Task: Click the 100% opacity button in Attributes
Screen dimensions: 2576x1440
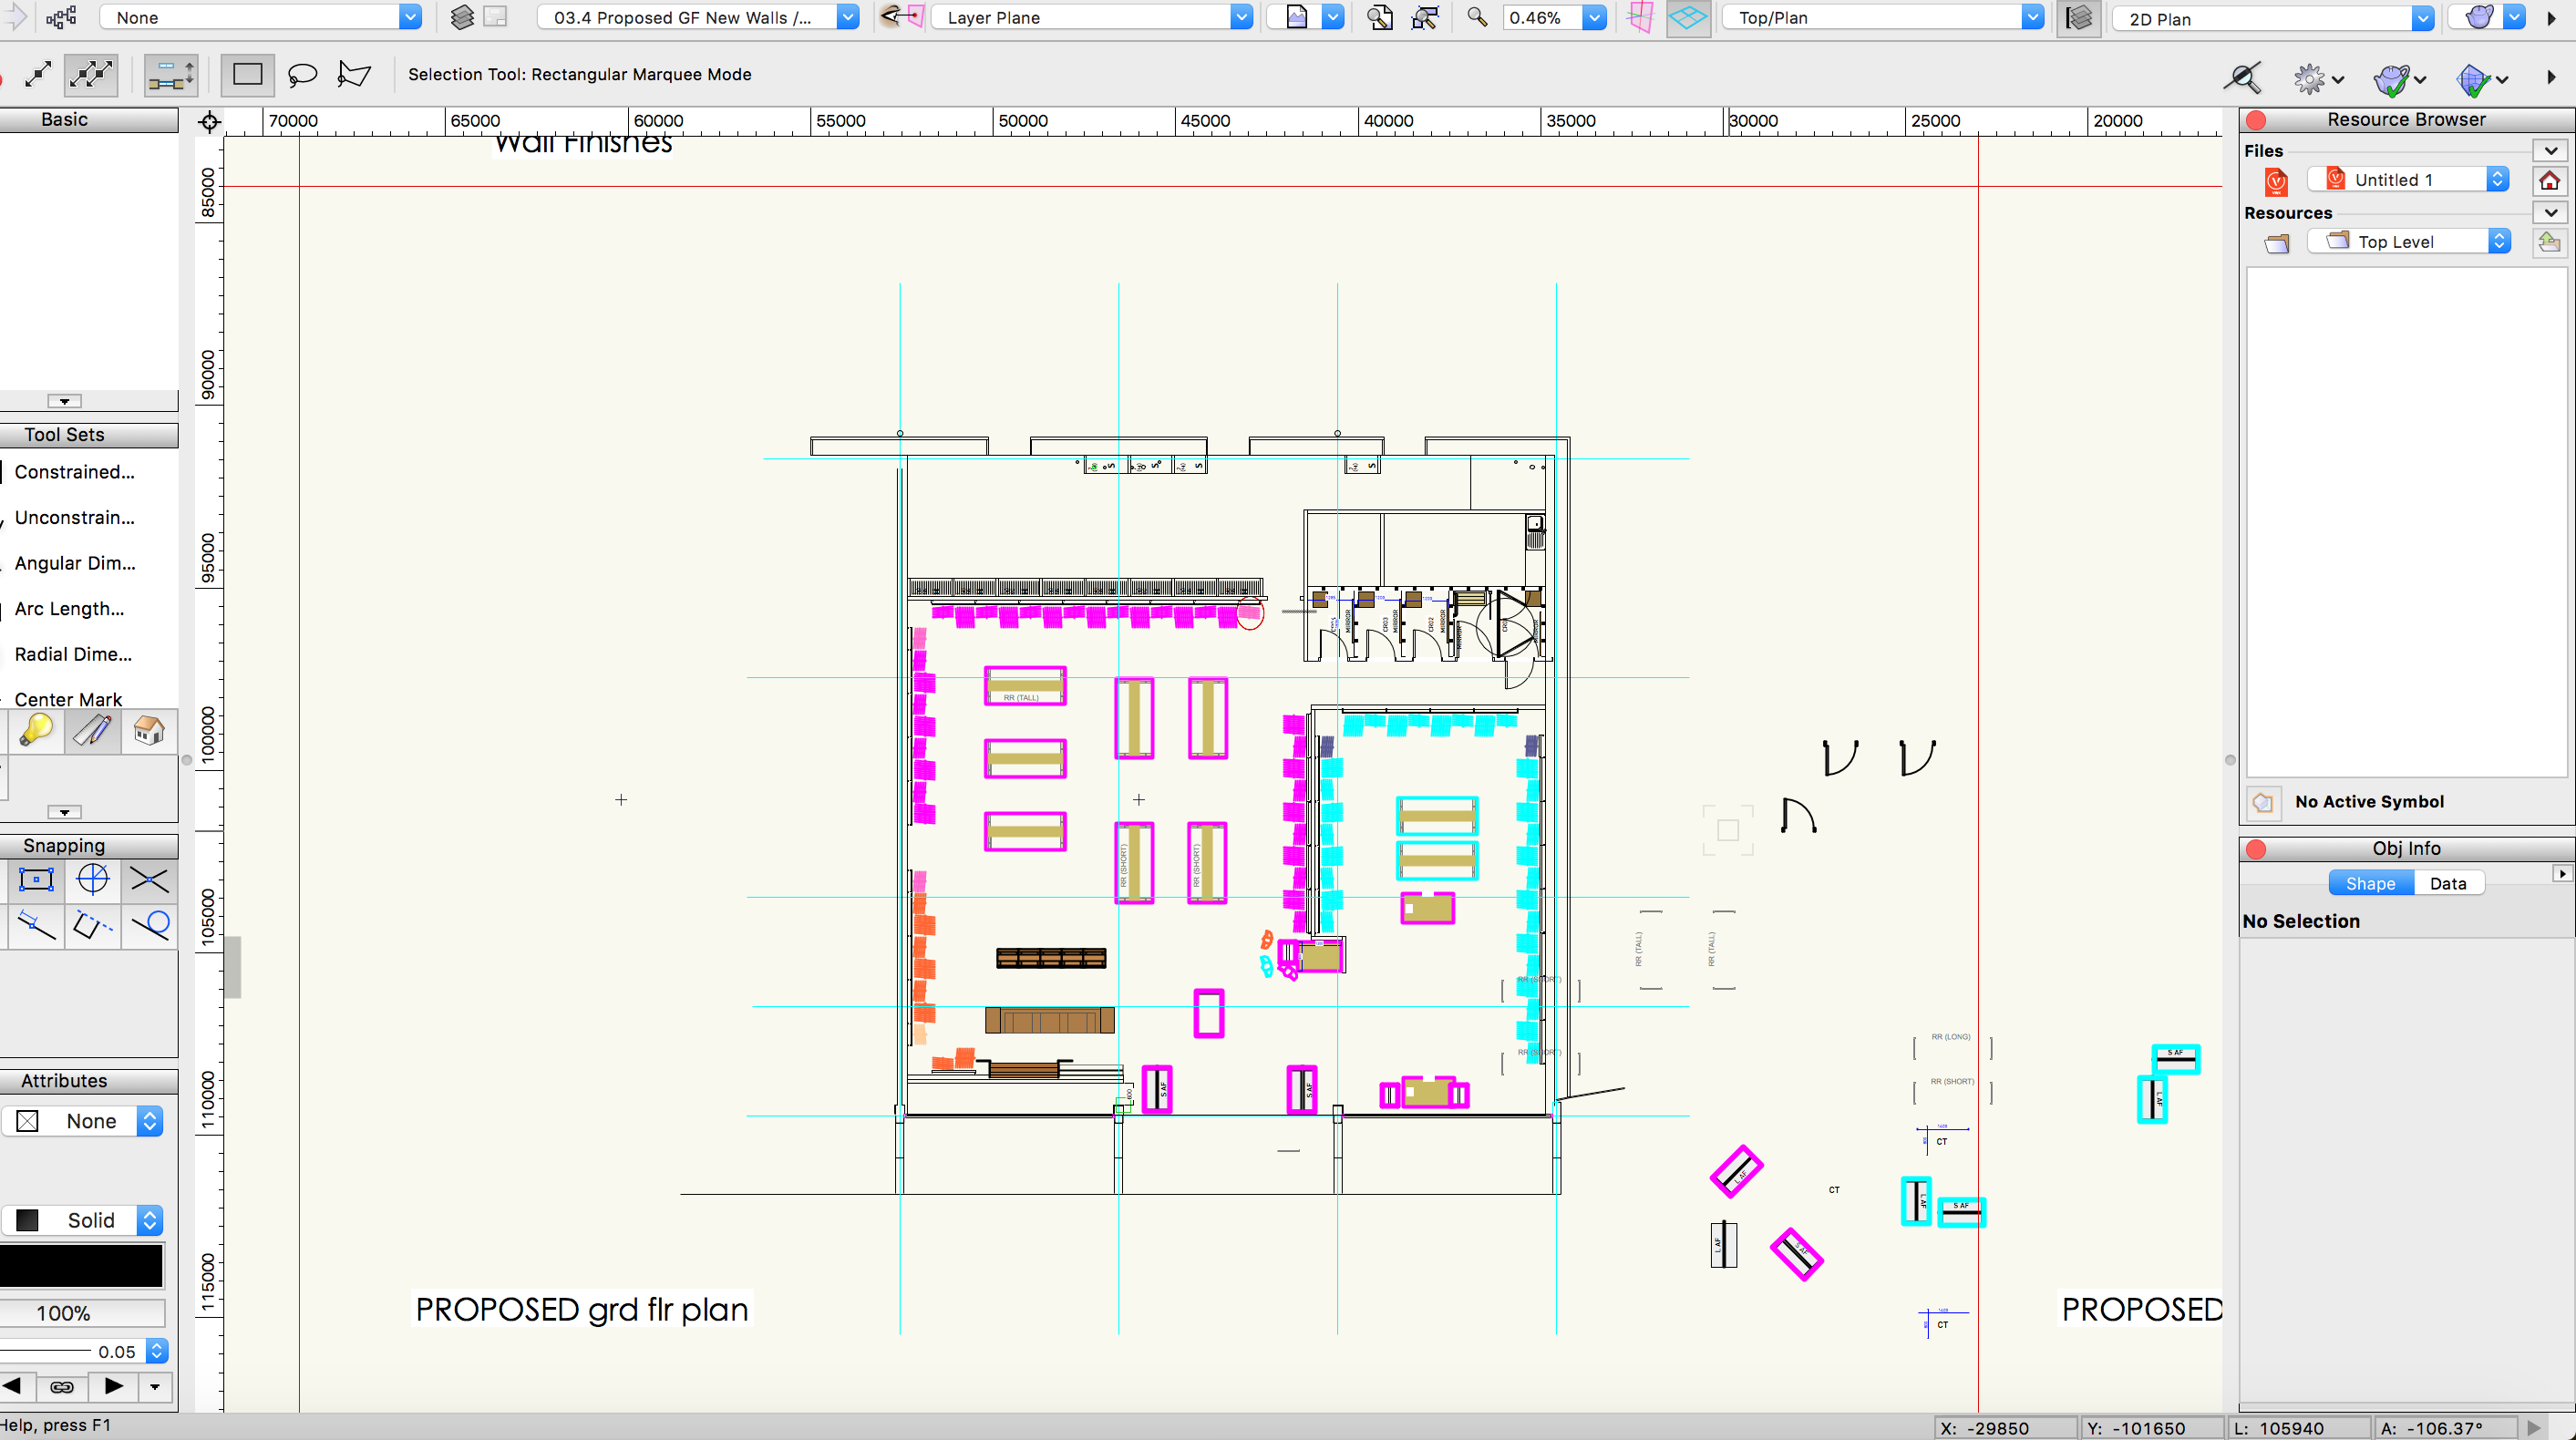Action: click(83, 1312)
